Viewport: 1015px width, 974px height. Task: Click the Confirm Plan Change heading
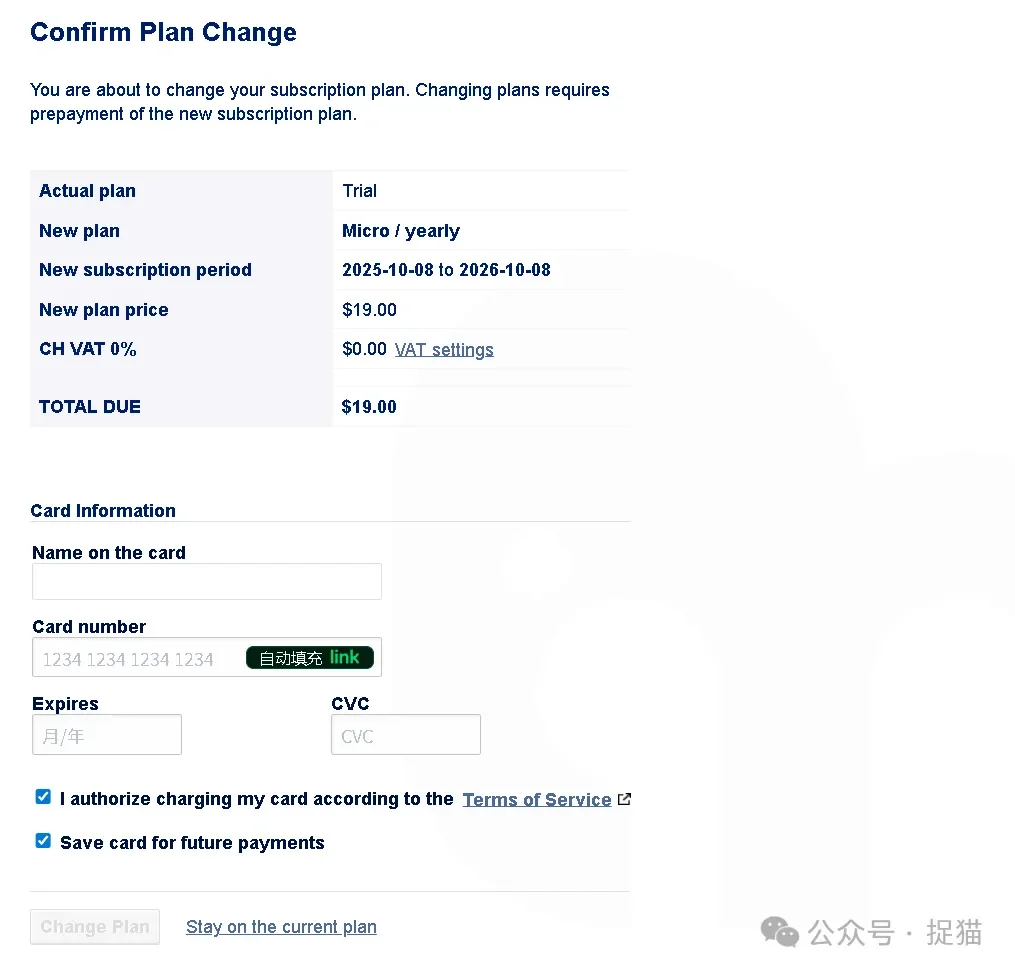point(163,32)
